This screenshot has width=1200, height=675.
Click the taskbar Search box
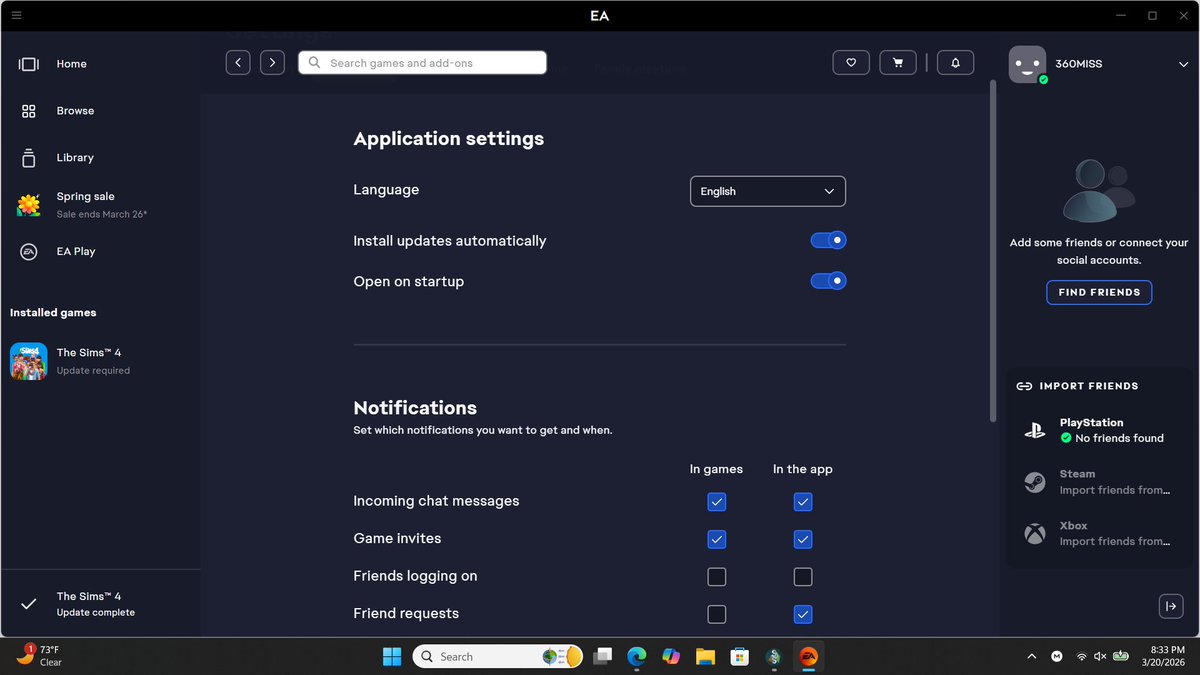498,657
